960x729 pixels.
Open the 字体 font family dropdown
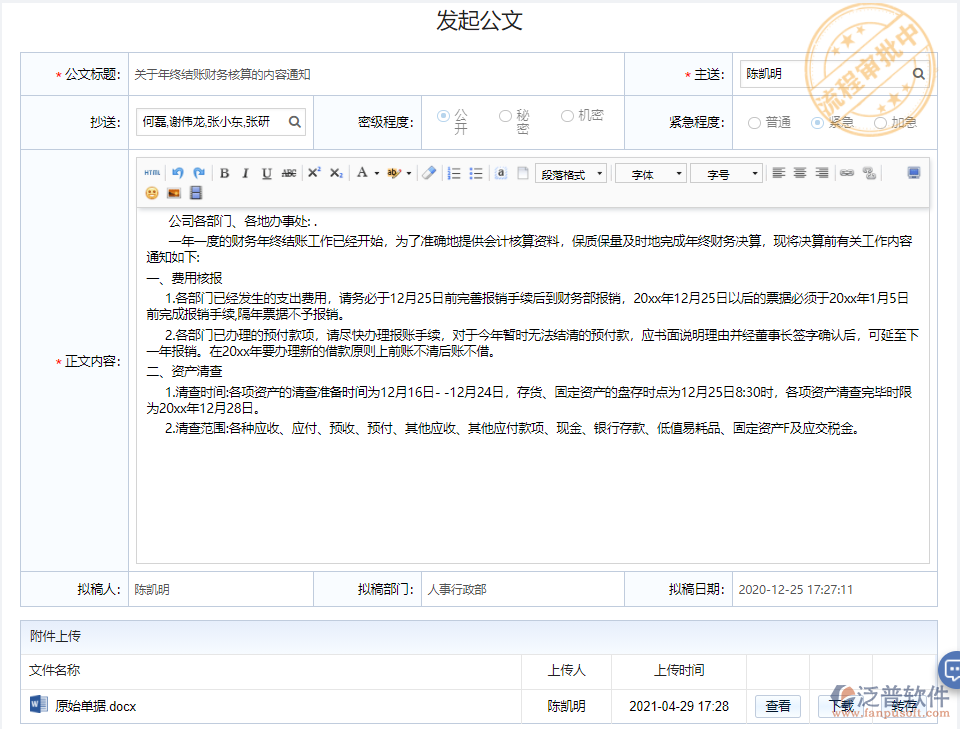pyautogui.click(x=650, y=173)
